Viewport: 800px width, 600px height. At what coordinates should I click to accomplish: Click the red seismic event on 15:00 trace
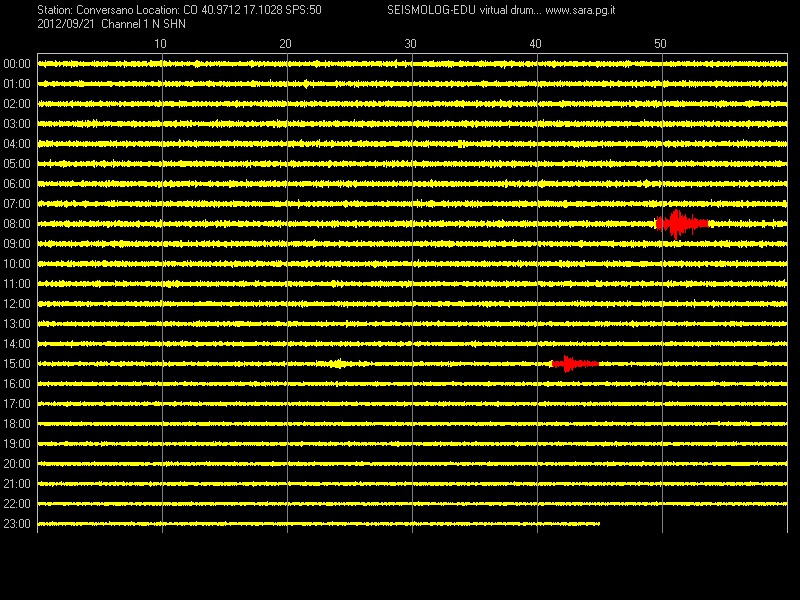click(574, 364)
